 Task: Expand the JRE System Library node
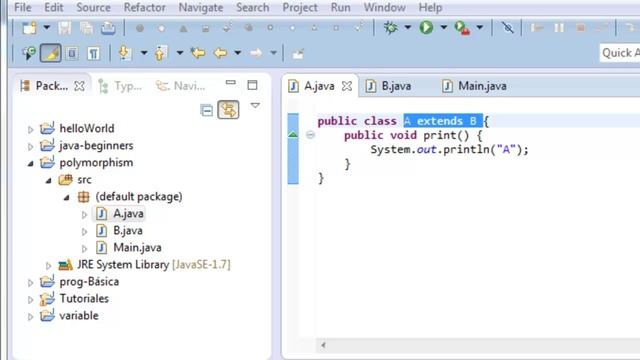click(x=49, y=266)
